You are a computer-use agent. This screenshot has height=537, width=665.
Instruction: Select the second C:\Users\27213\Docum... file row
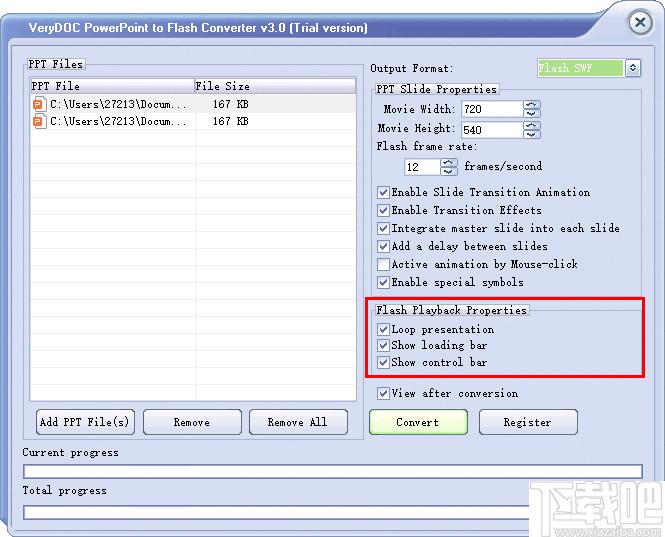193,121
